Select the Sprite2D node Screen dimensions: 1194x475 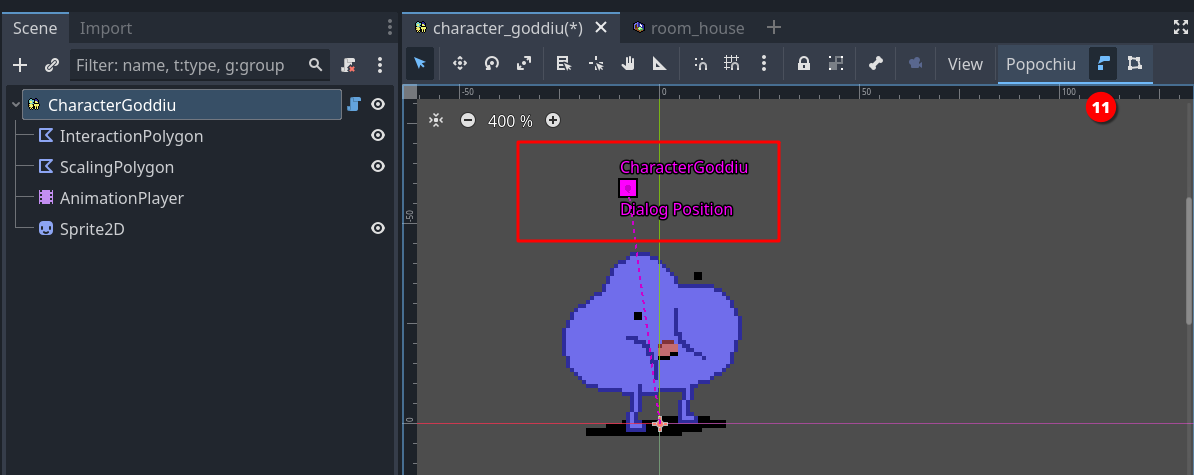tap(92, 228)
